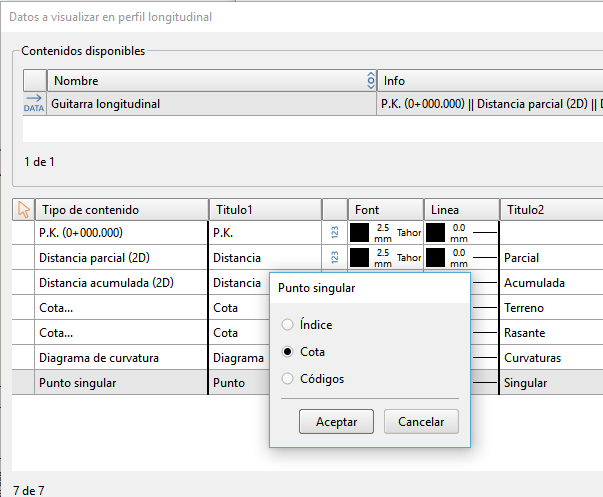
Task: Click the Titulo2 cell reading Acumulada
Action: (x=551, y=282)
